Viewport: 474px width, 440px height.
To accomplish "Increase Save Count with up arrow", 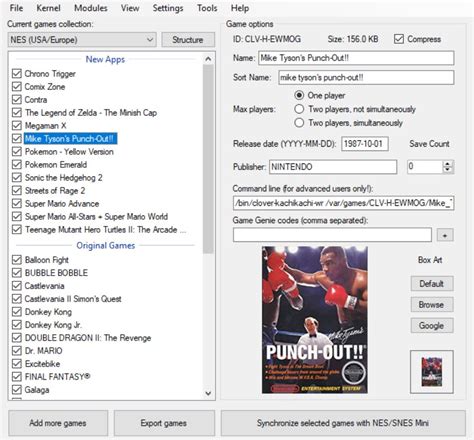I will click(448, 164).
